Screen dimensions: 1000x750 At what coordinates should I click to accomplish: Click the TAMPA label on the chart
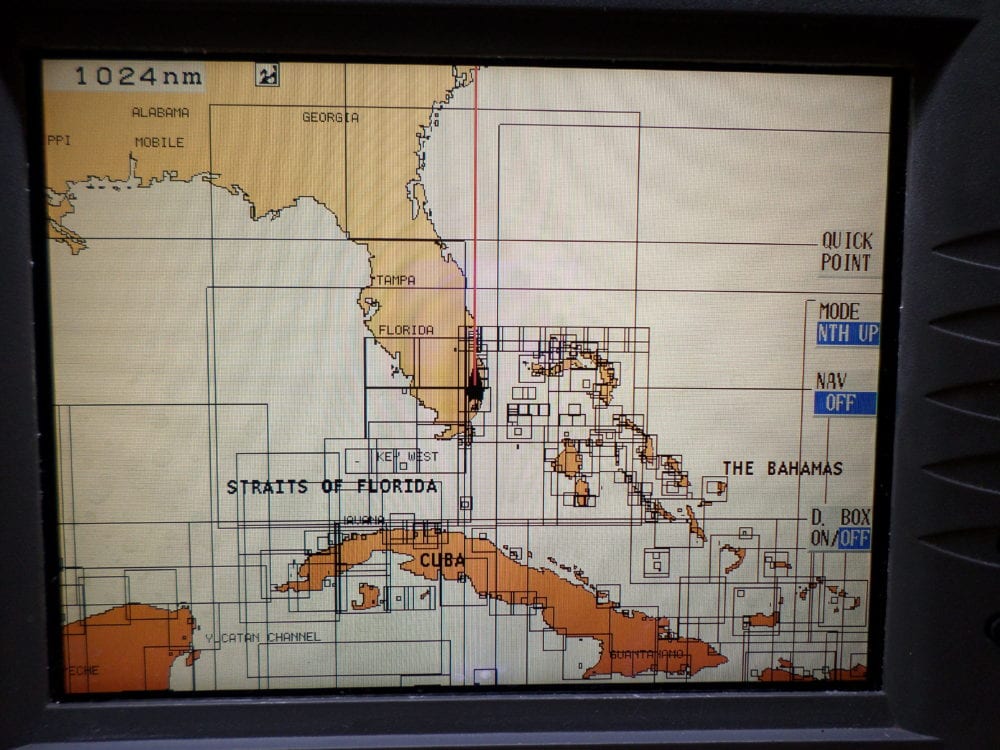(x=395, y=280)
